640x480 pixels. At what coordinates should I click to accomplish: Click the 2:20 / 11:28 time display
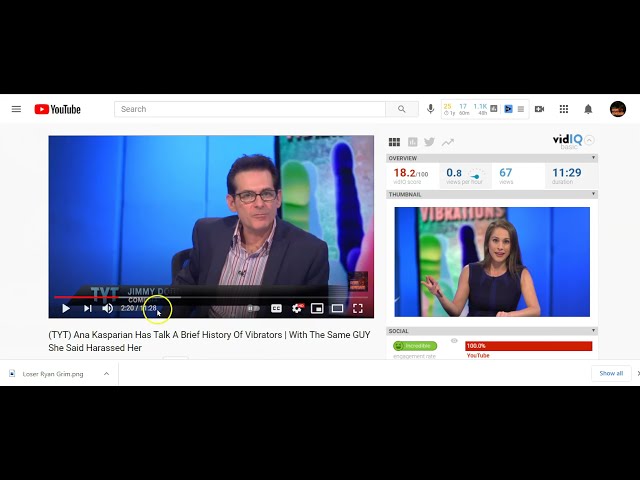coord(139,308)
